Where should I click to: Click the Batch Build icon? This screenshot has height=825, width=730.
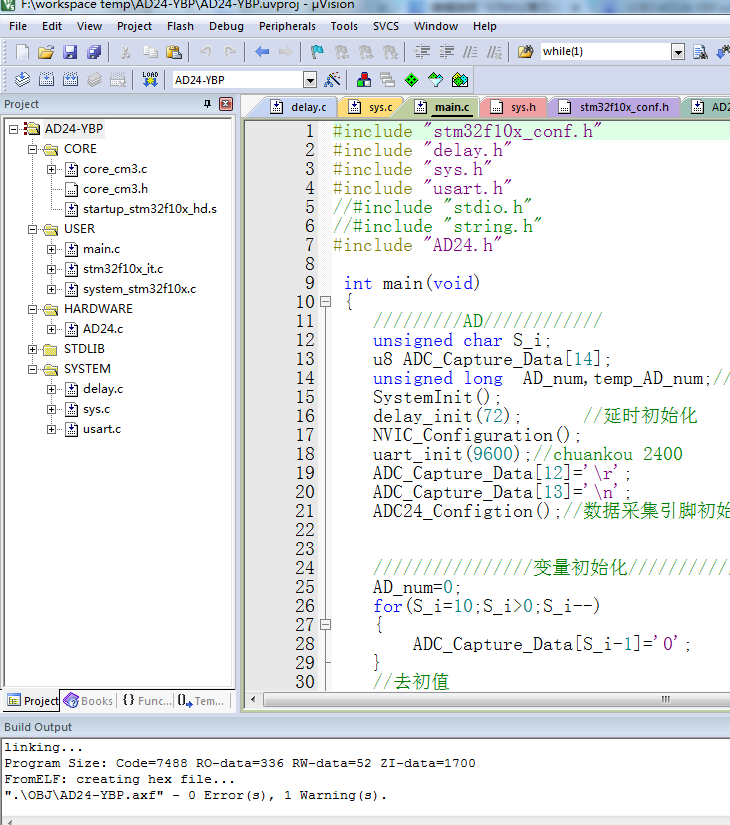click(x=94, y=80)
